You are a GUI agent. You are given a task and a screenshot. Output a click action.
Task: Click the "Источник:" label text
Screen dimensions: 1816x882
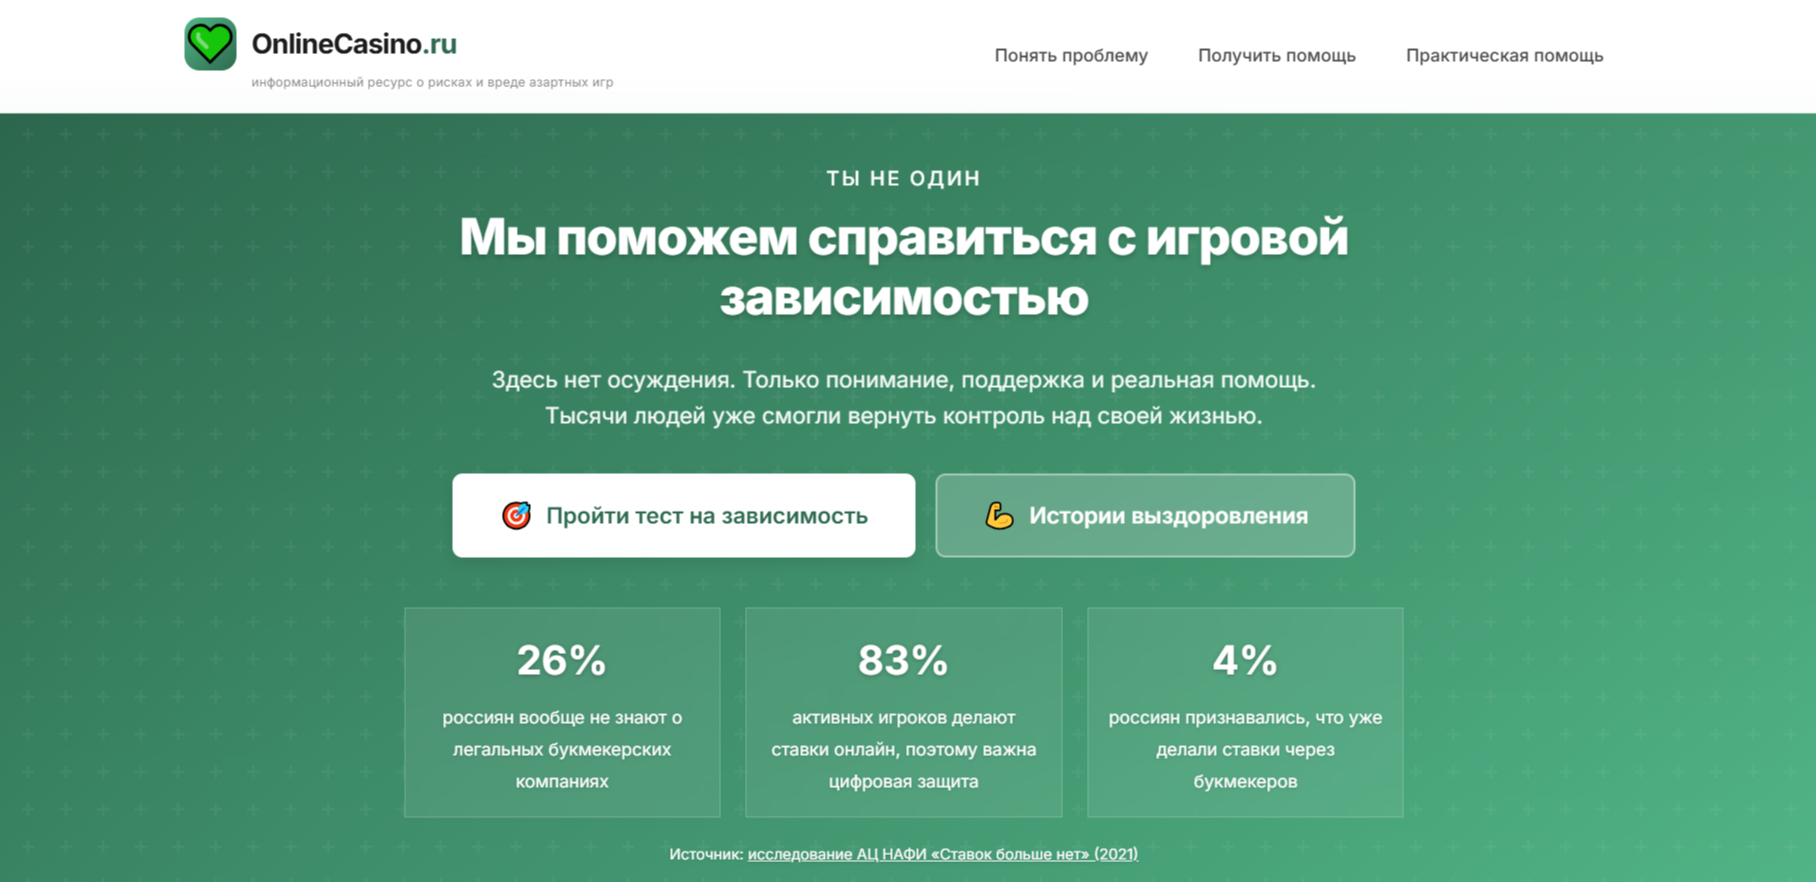[x=706, y=854]
